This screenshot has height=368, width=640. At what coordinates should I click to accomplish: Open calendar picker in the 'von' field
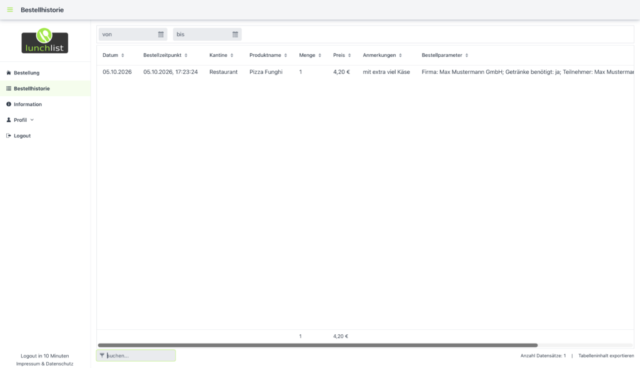(x=161, y=34)
